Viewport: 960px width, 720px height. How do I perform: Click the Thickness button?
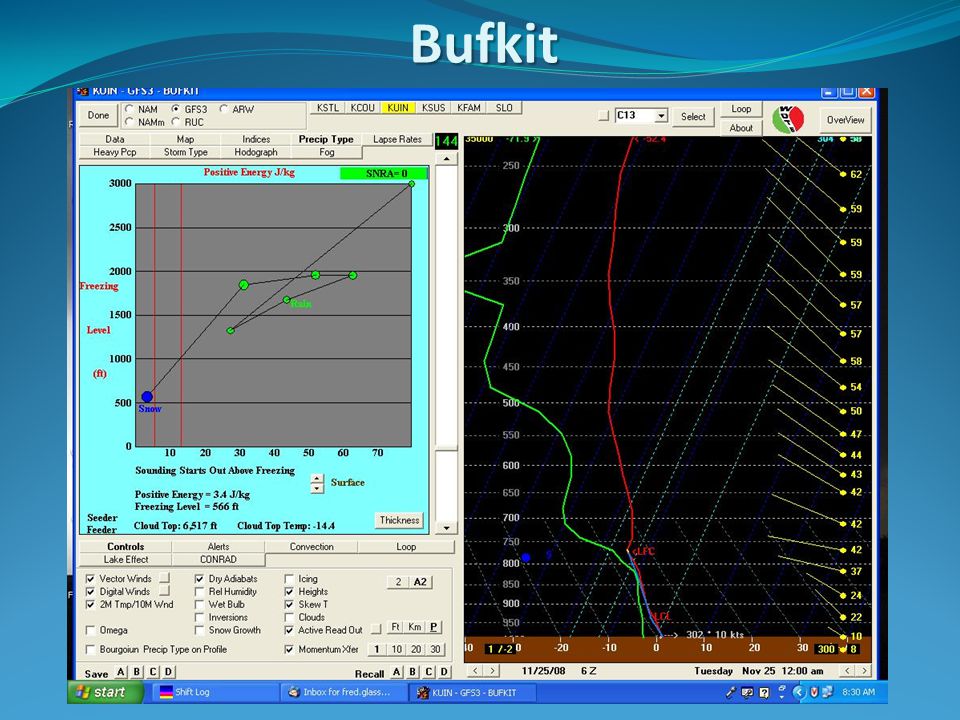pyautogui.click(x=399, y=520)
